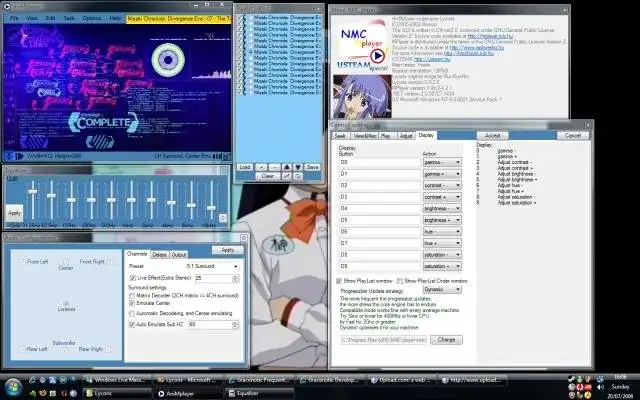Enable Matrix Decoder checkbox
This screenshot has height=400, width=640.
click(132, 295)
